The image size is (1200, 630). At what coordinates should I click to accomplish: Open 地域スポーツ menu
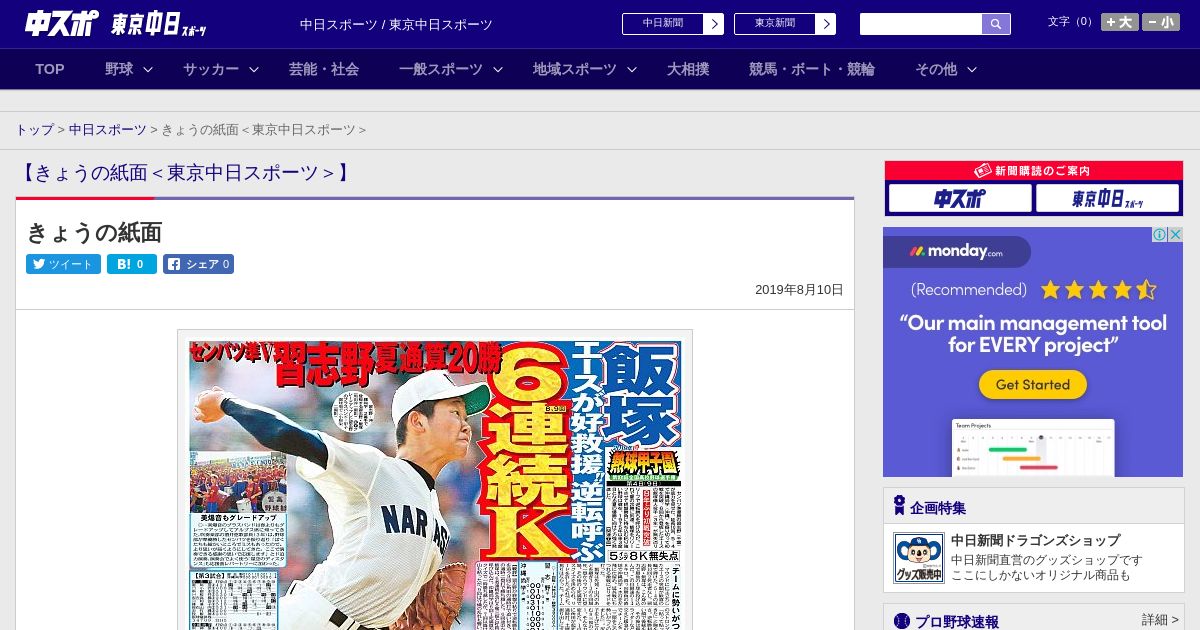(x=575, y=69)
